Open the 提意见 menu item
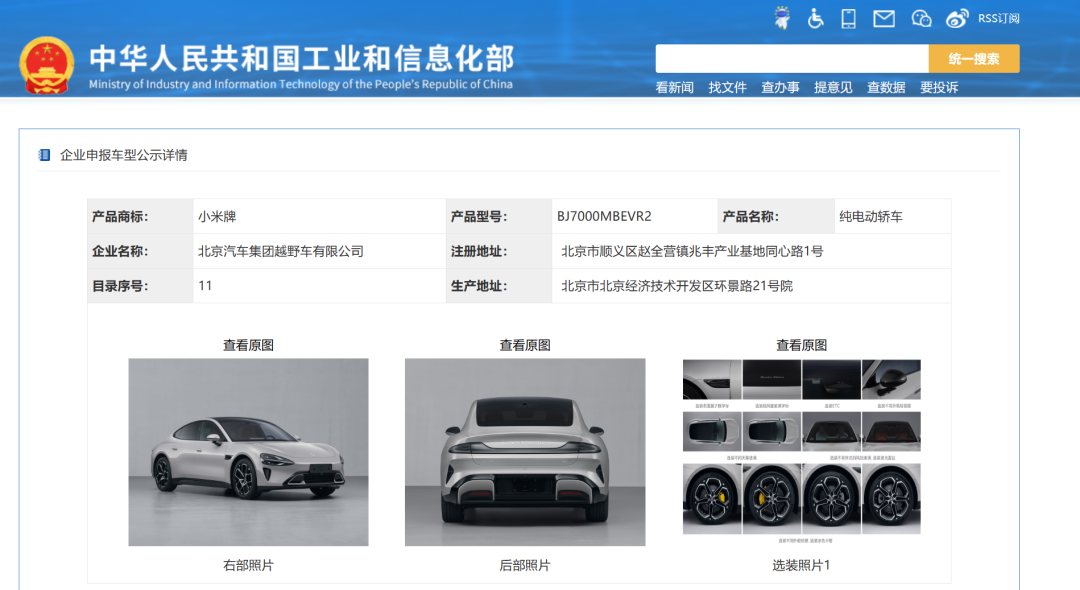Screen dimensions: 1080x590 pyautogui.click(x=834, y=87)
